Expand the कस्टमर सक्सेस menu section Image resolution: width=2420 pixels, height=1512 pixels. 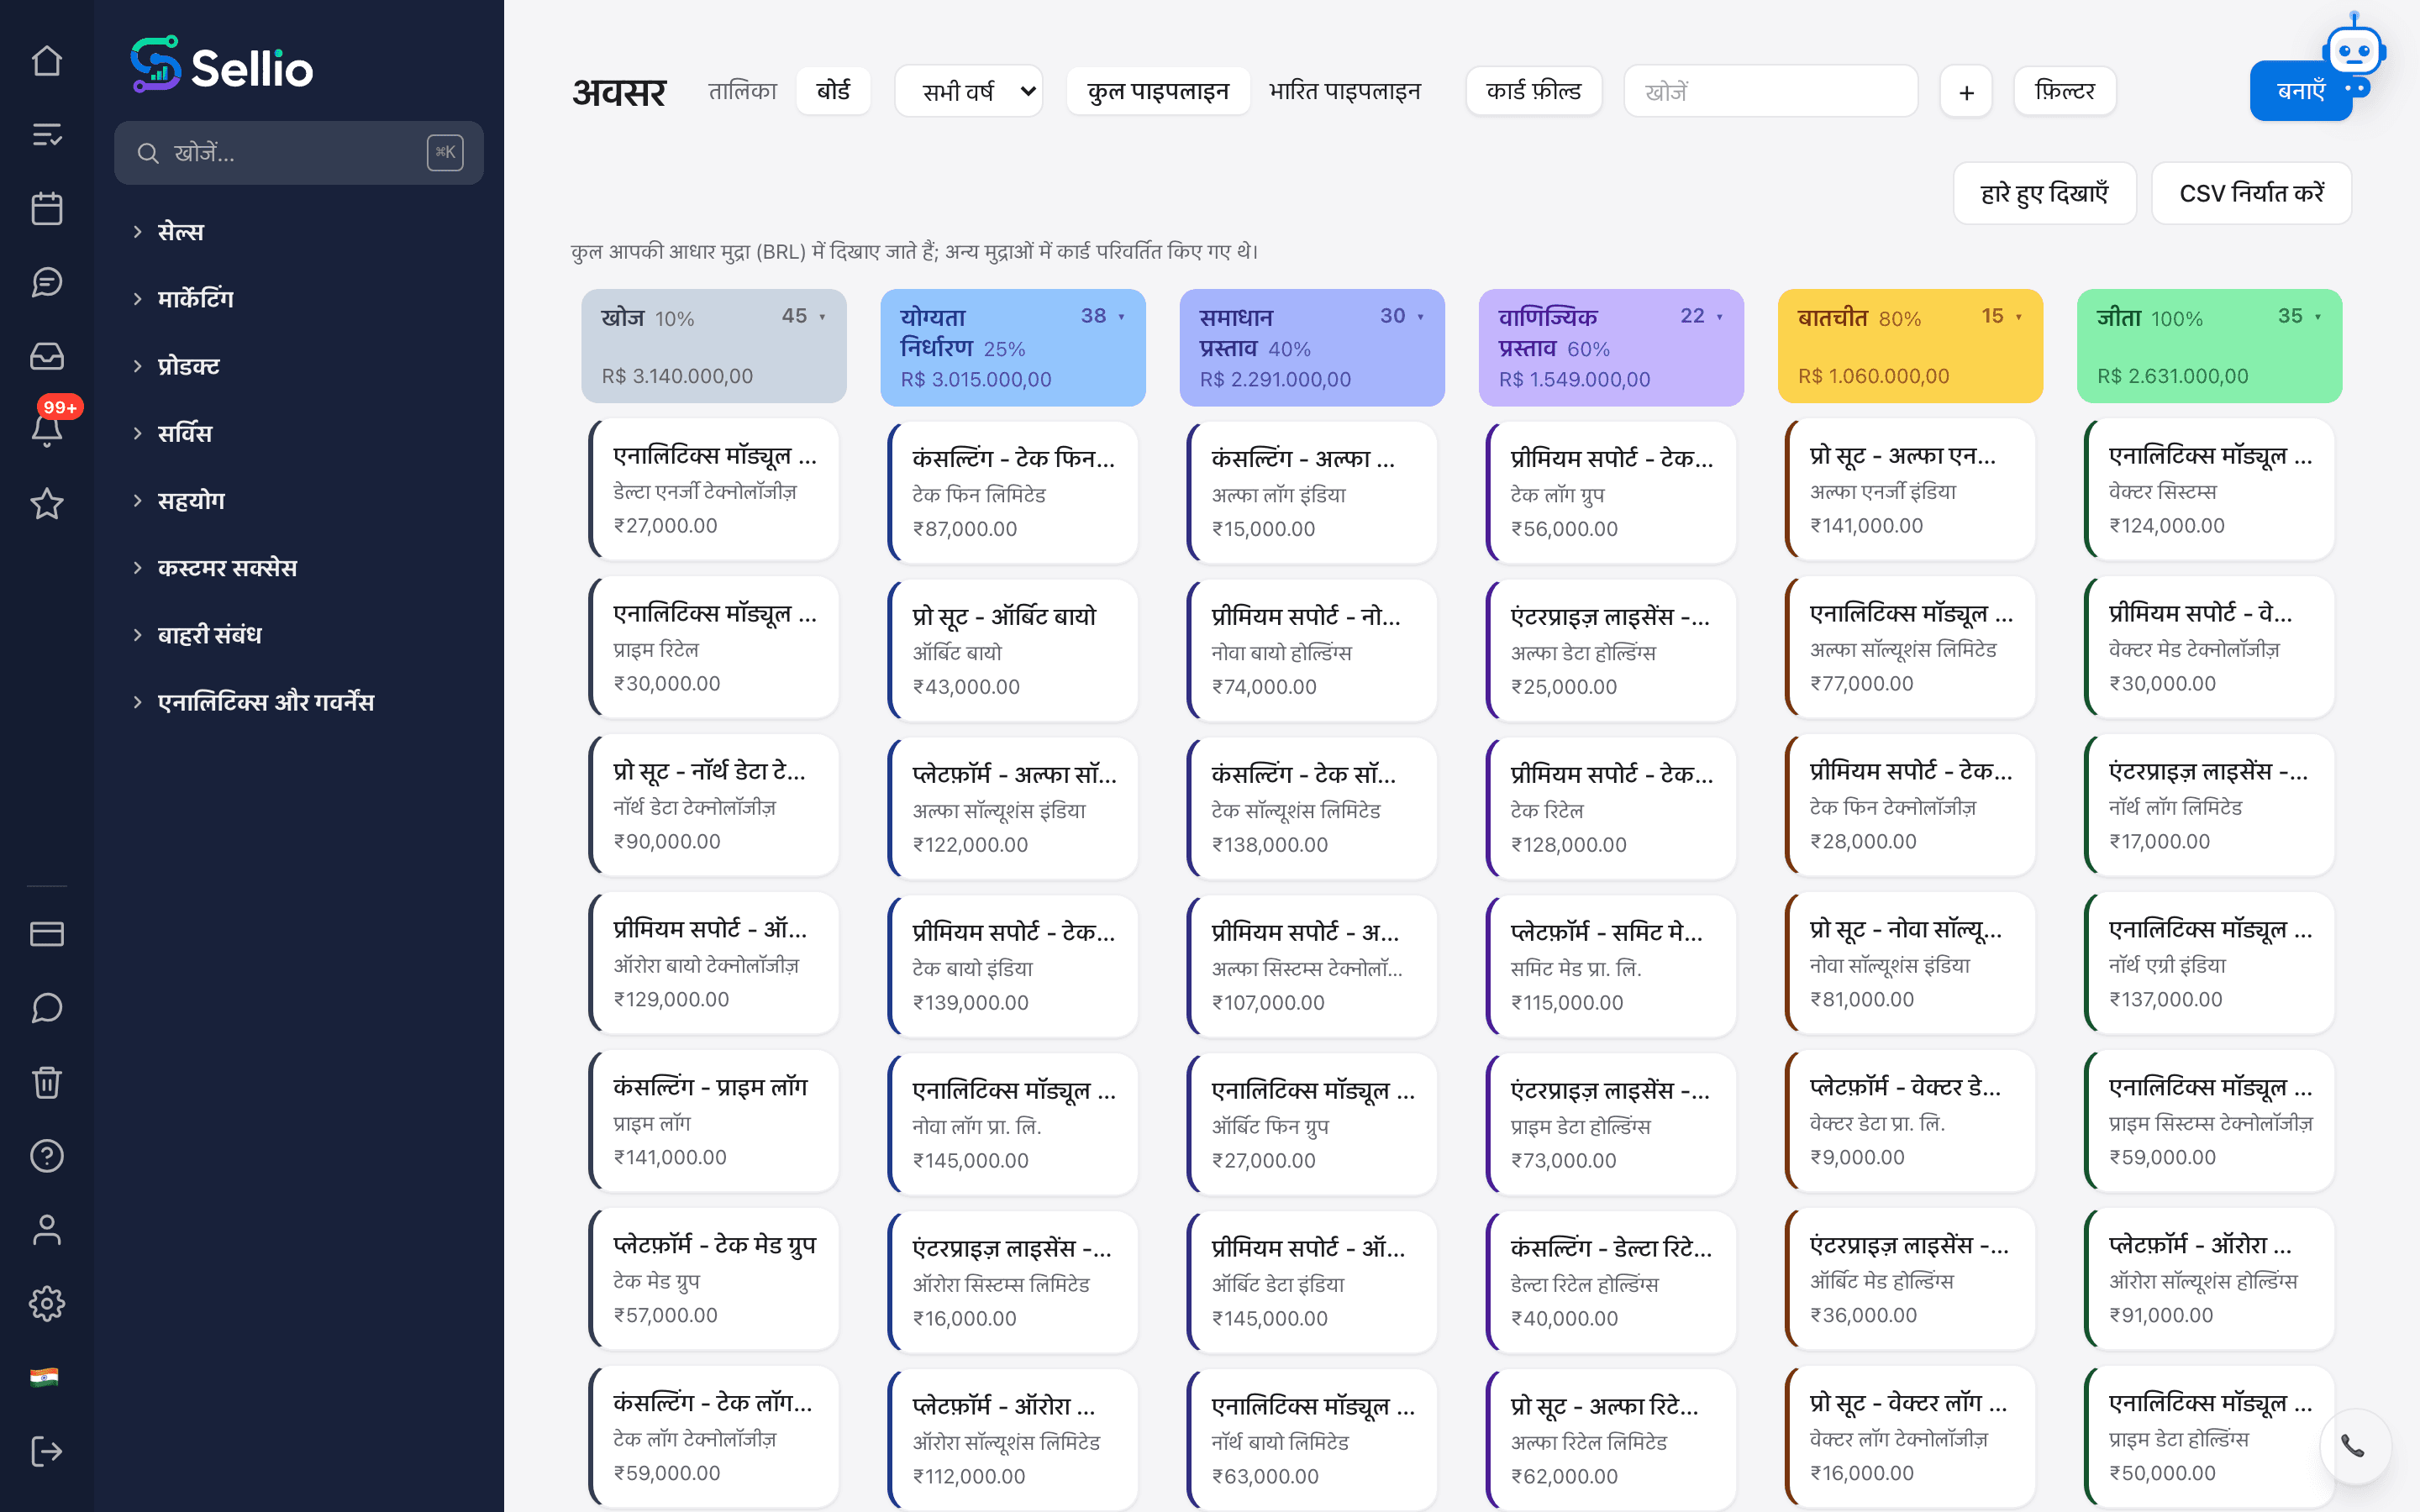pyautogui.click(x=227, y=567)
